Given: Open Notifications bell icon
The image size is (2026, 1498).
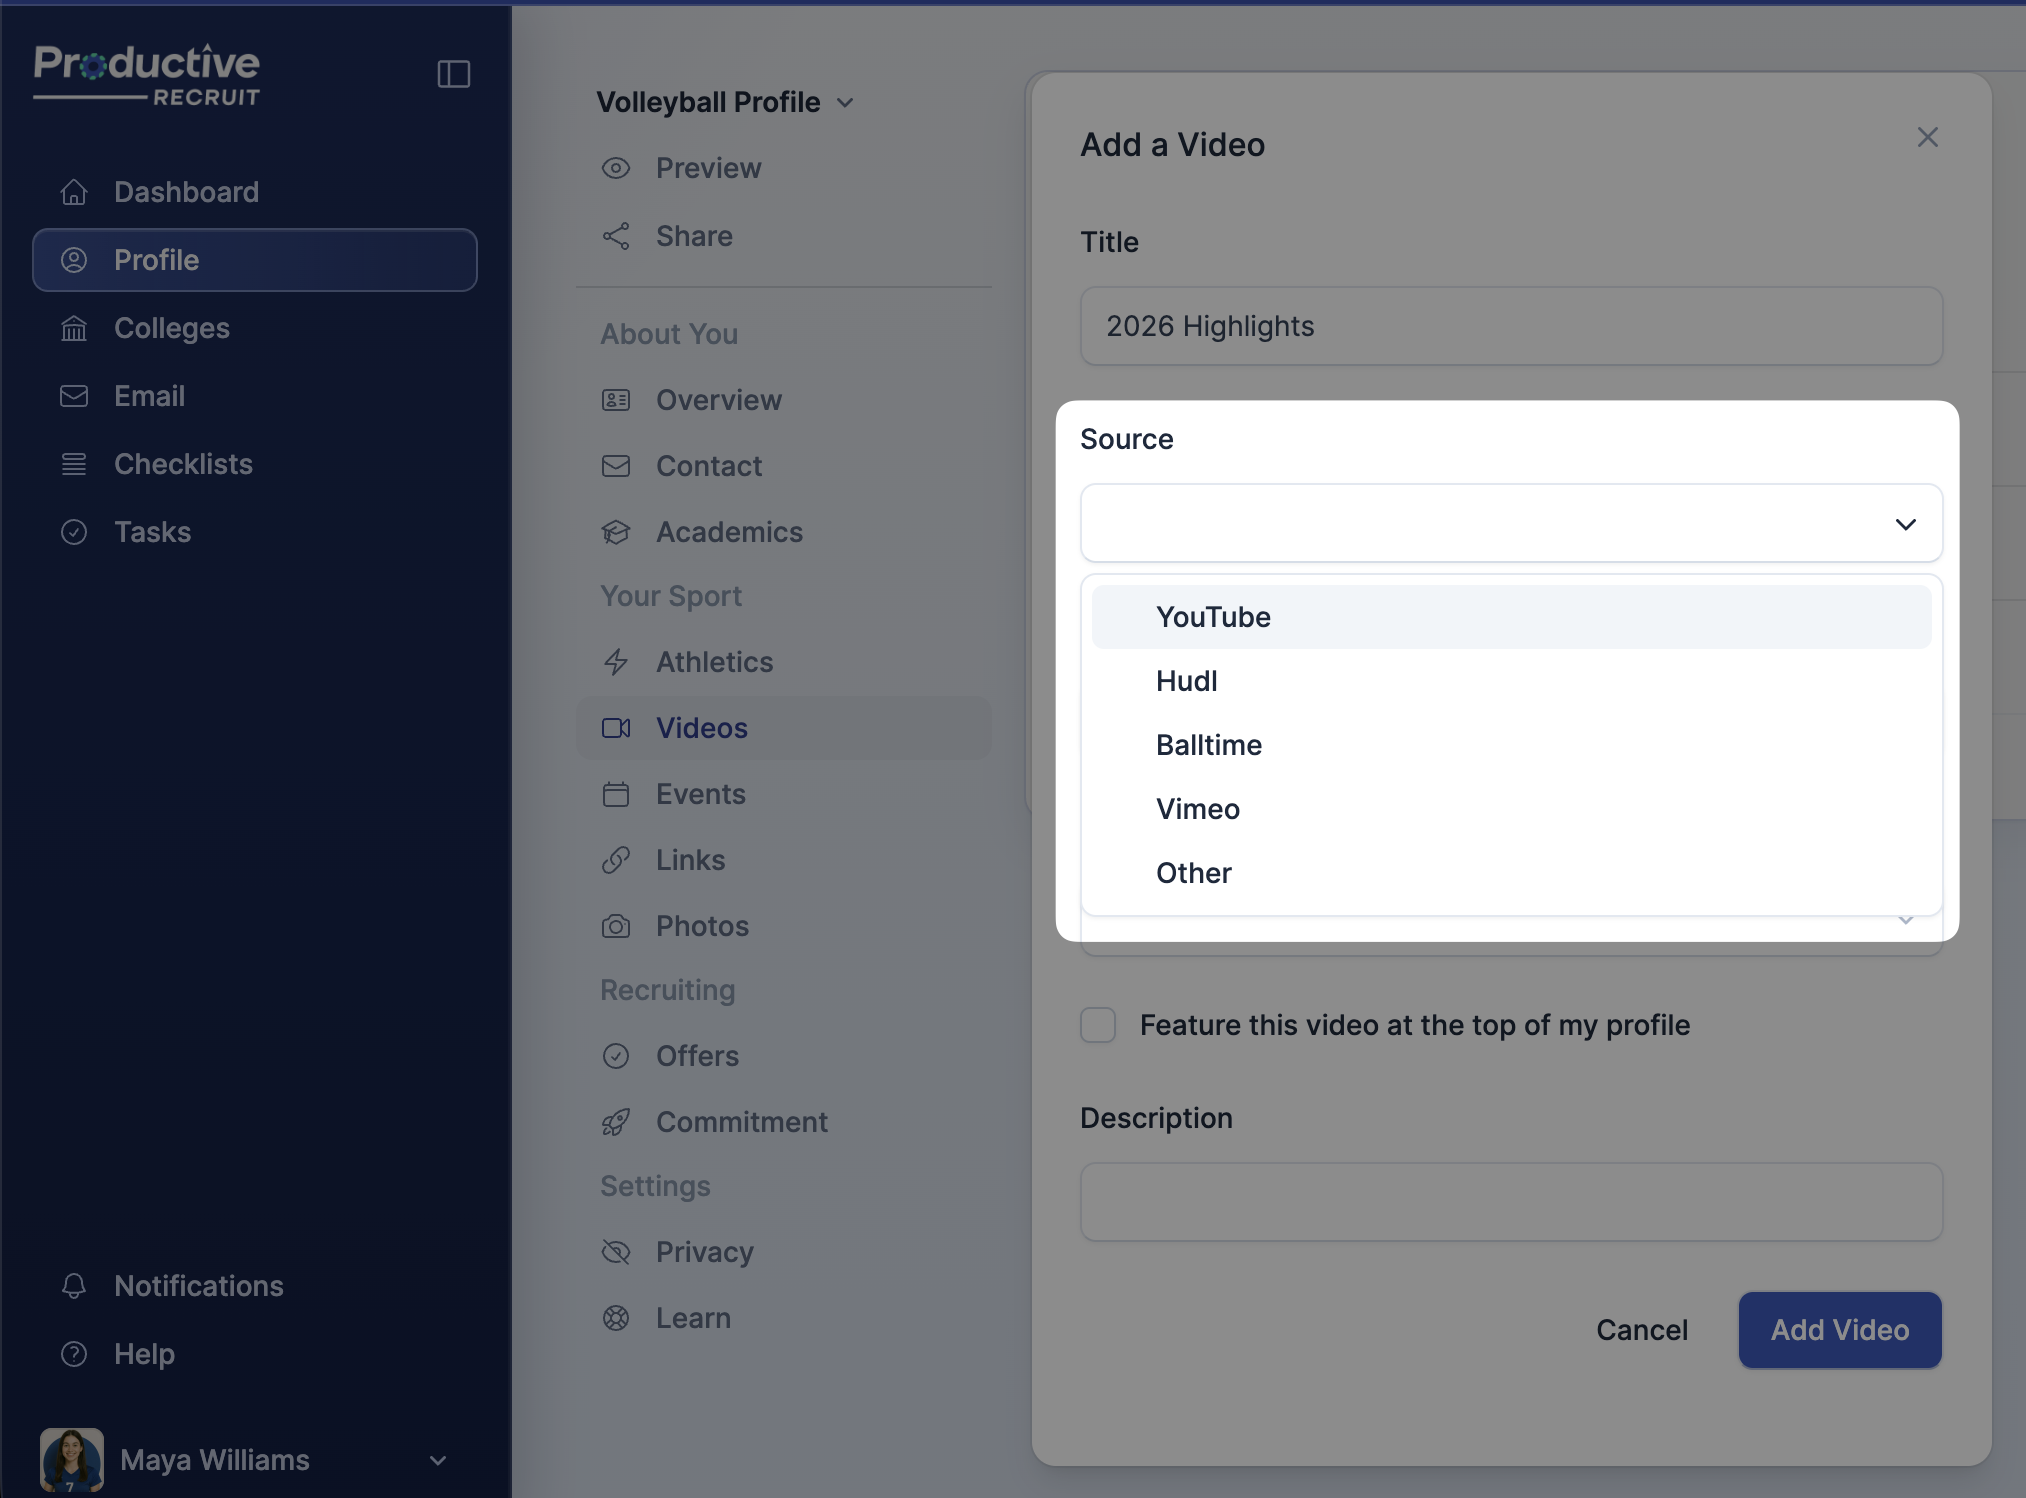Looking at the screenshot, I should (74, 1286).
